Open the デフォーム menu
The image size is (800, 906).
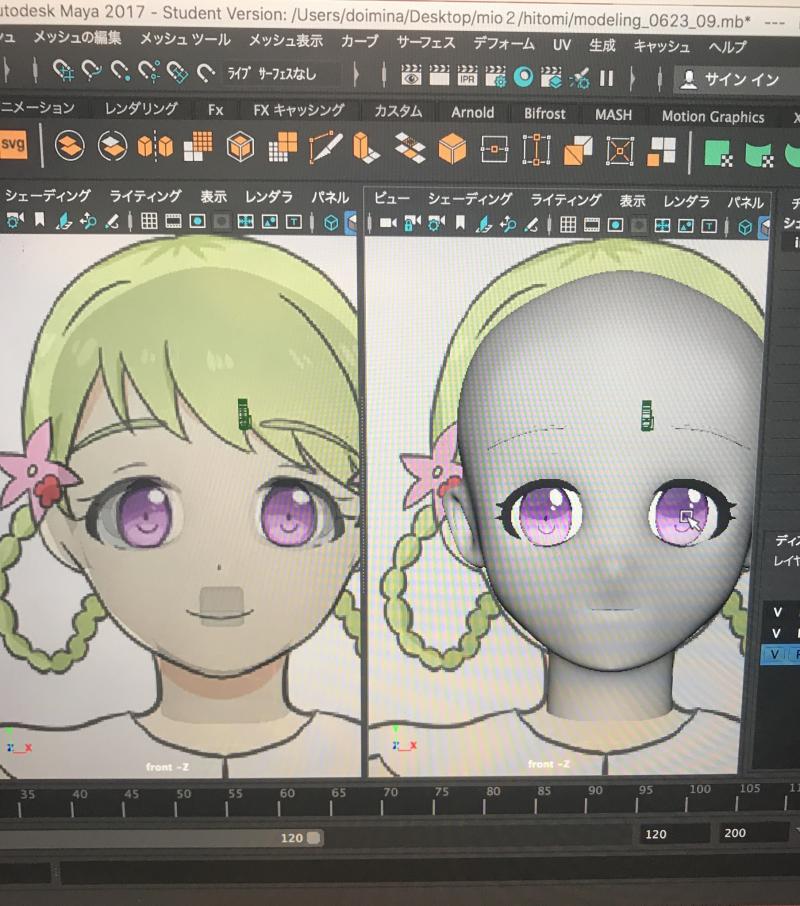(504, 43)
